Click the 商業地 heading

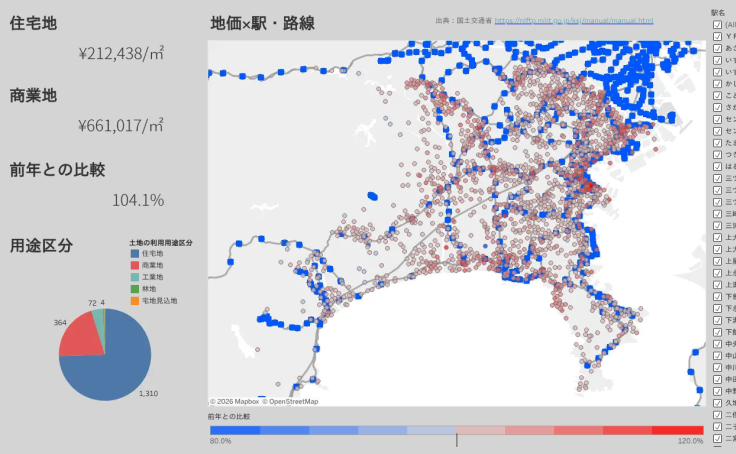(x=33, y=95)
